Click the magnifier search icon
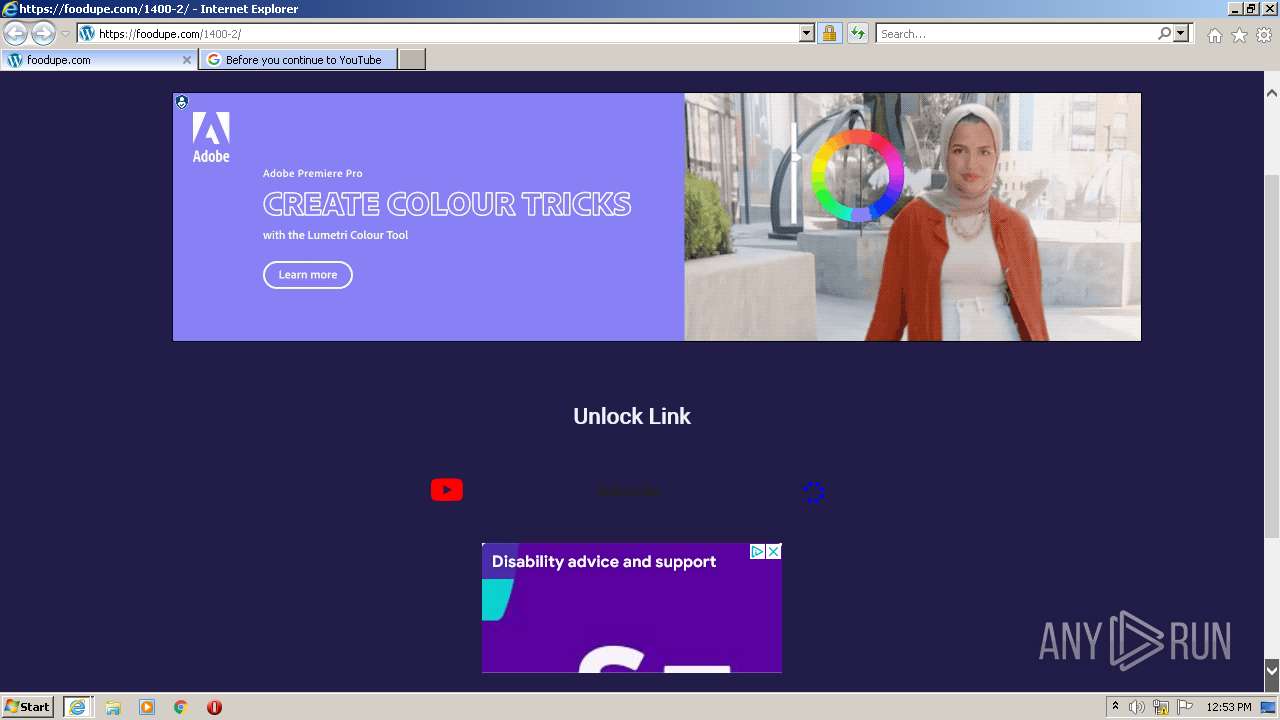 [1164, 34]
